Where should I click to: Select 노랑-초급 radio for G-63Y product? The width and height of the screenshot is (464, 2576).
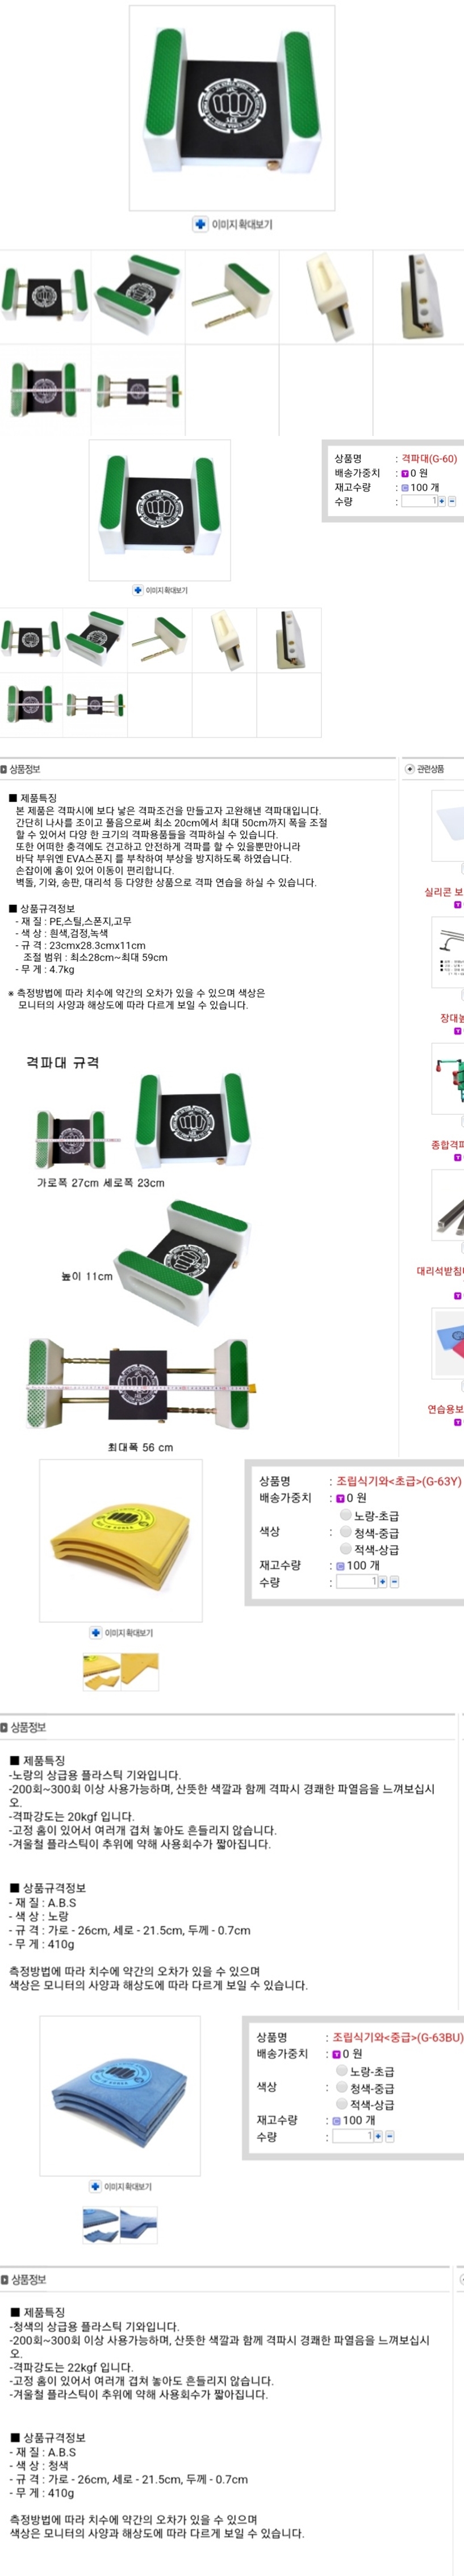point(345,1515)
